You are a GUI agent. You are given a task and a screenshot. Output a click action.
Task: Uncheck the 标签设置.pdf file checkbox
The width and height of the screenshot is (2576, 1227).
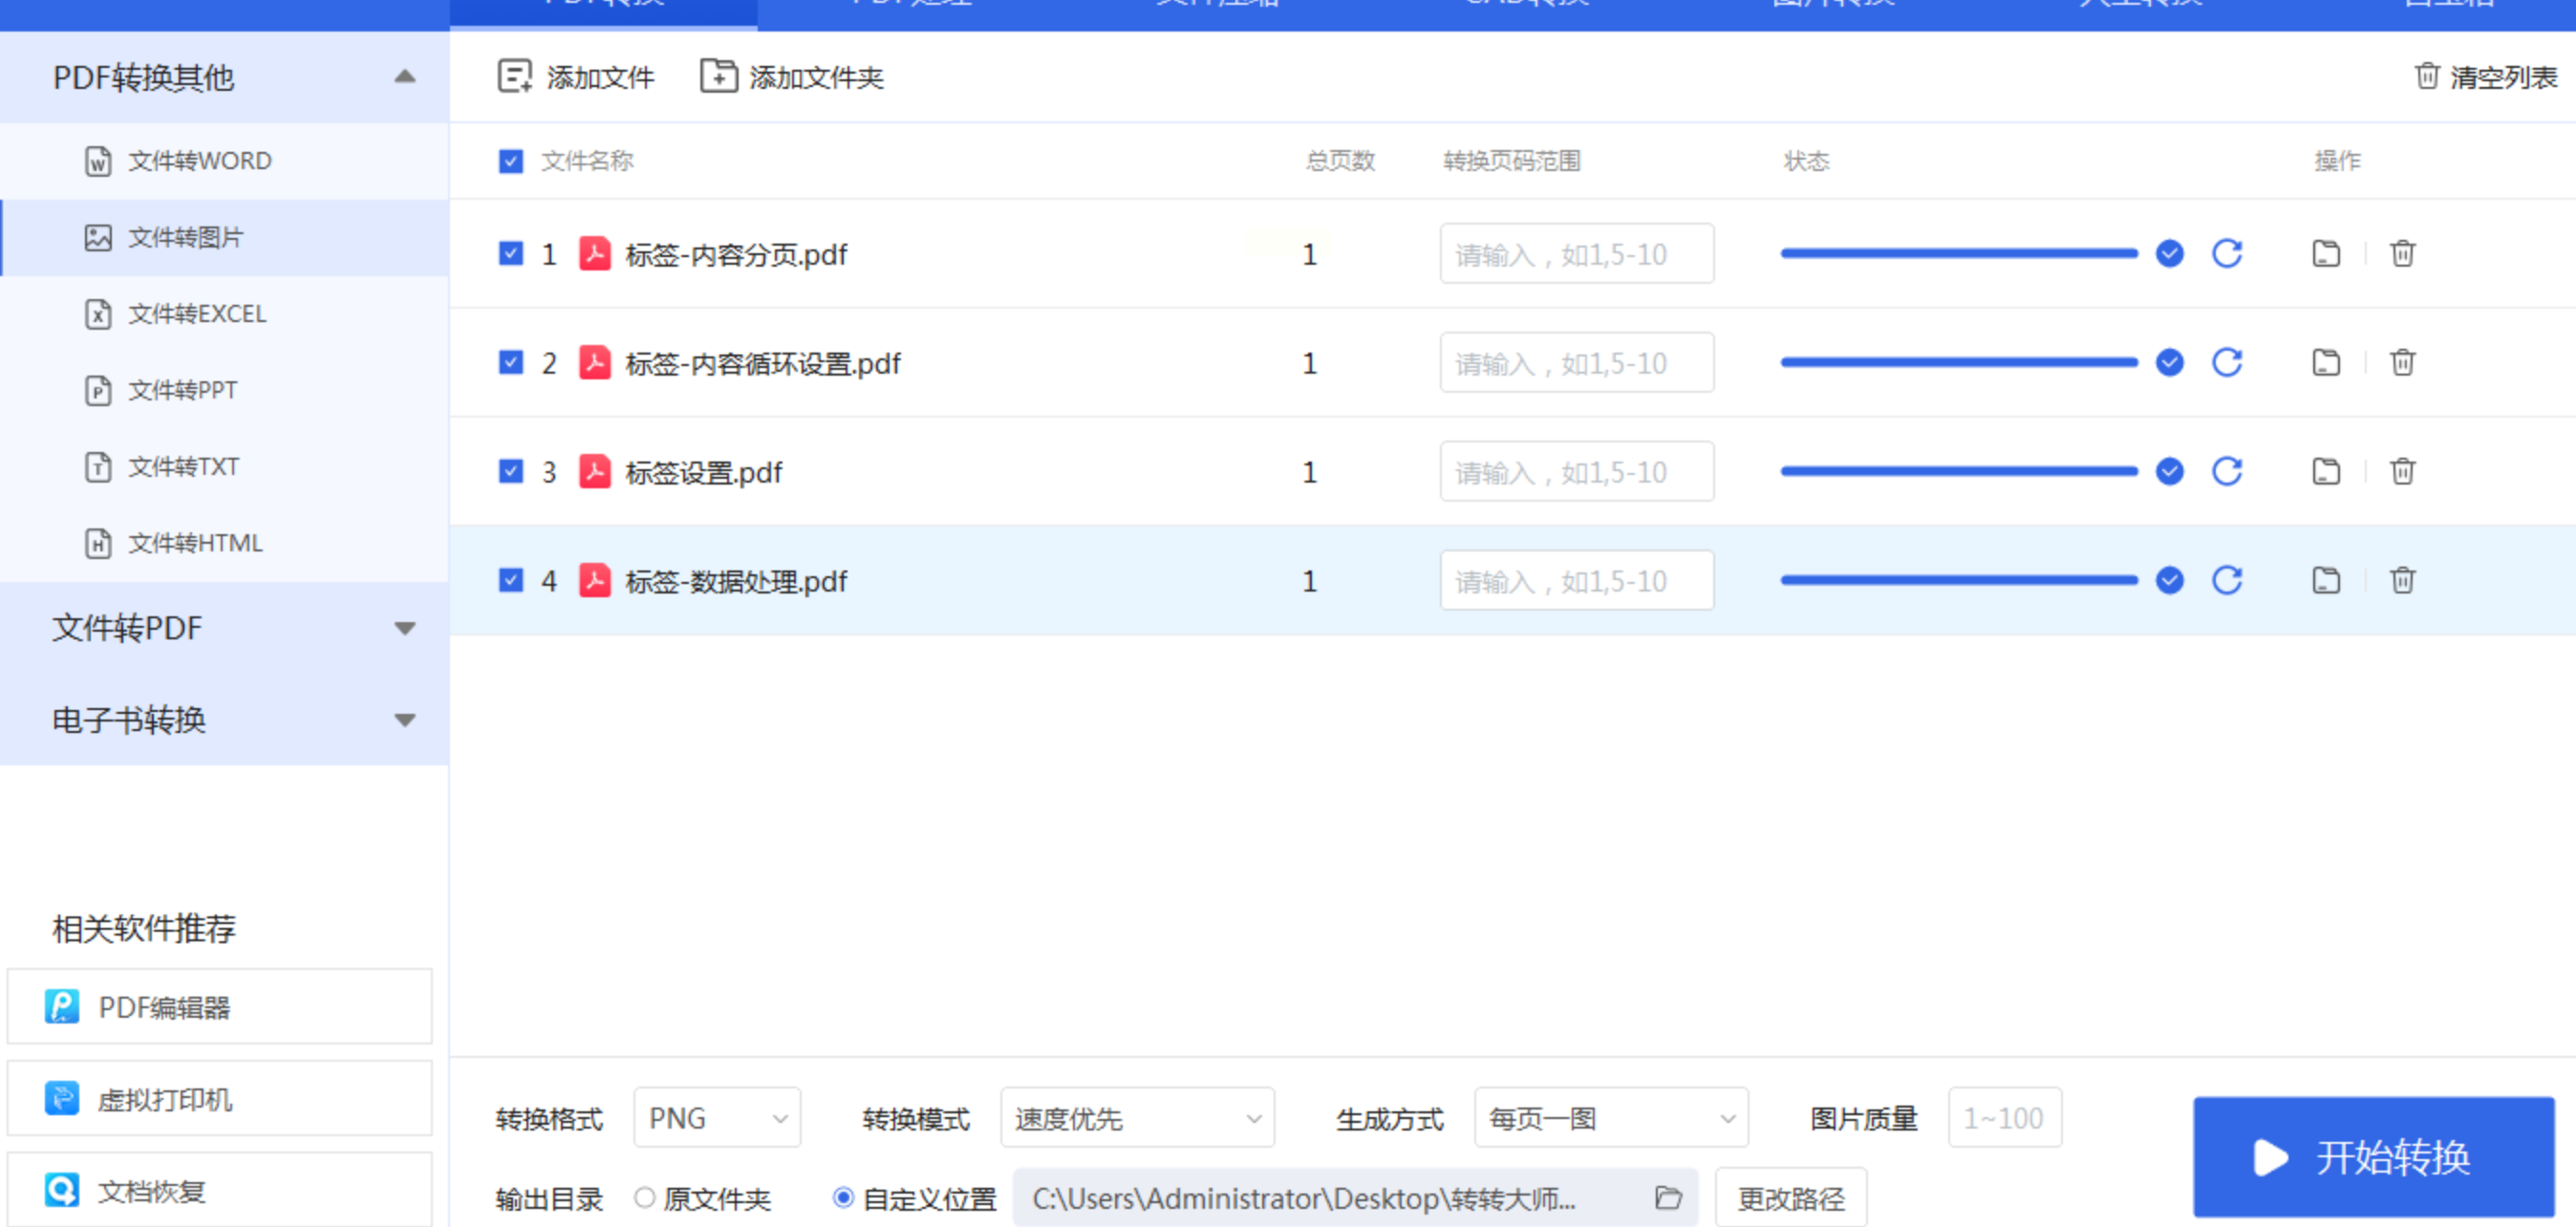tap(511, 471)
